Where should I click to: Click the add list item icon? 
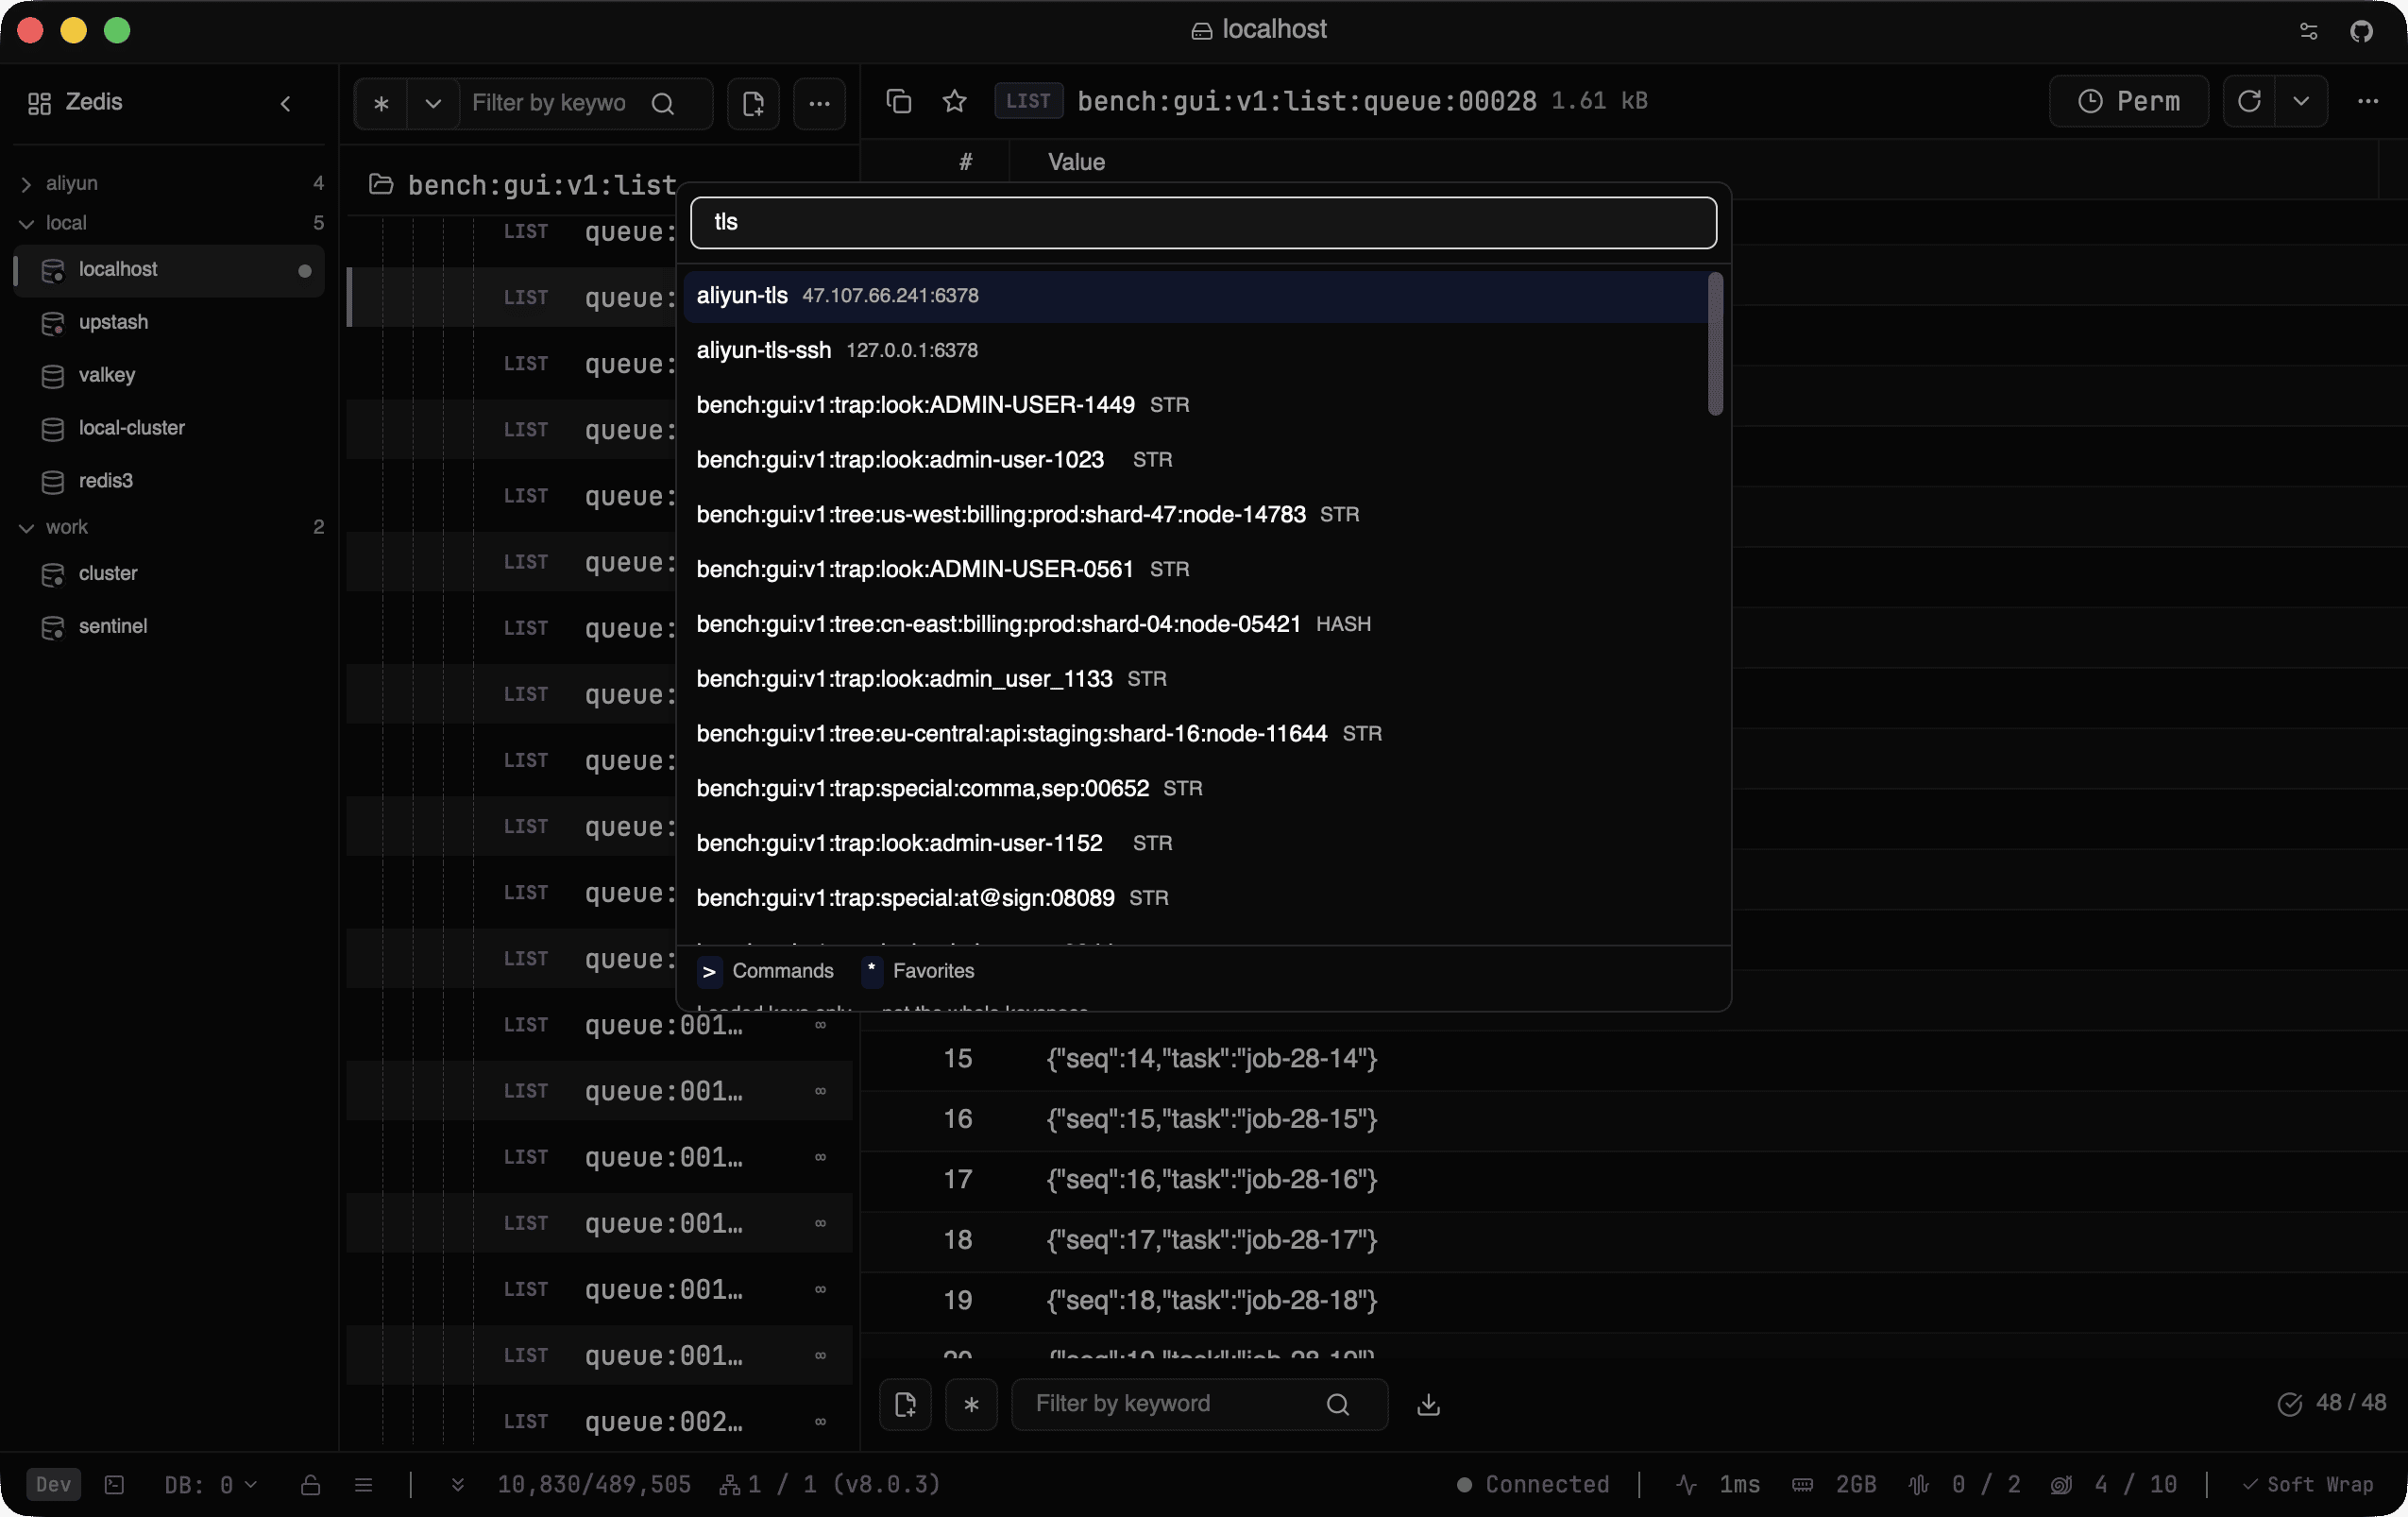tap(905, 1405)
